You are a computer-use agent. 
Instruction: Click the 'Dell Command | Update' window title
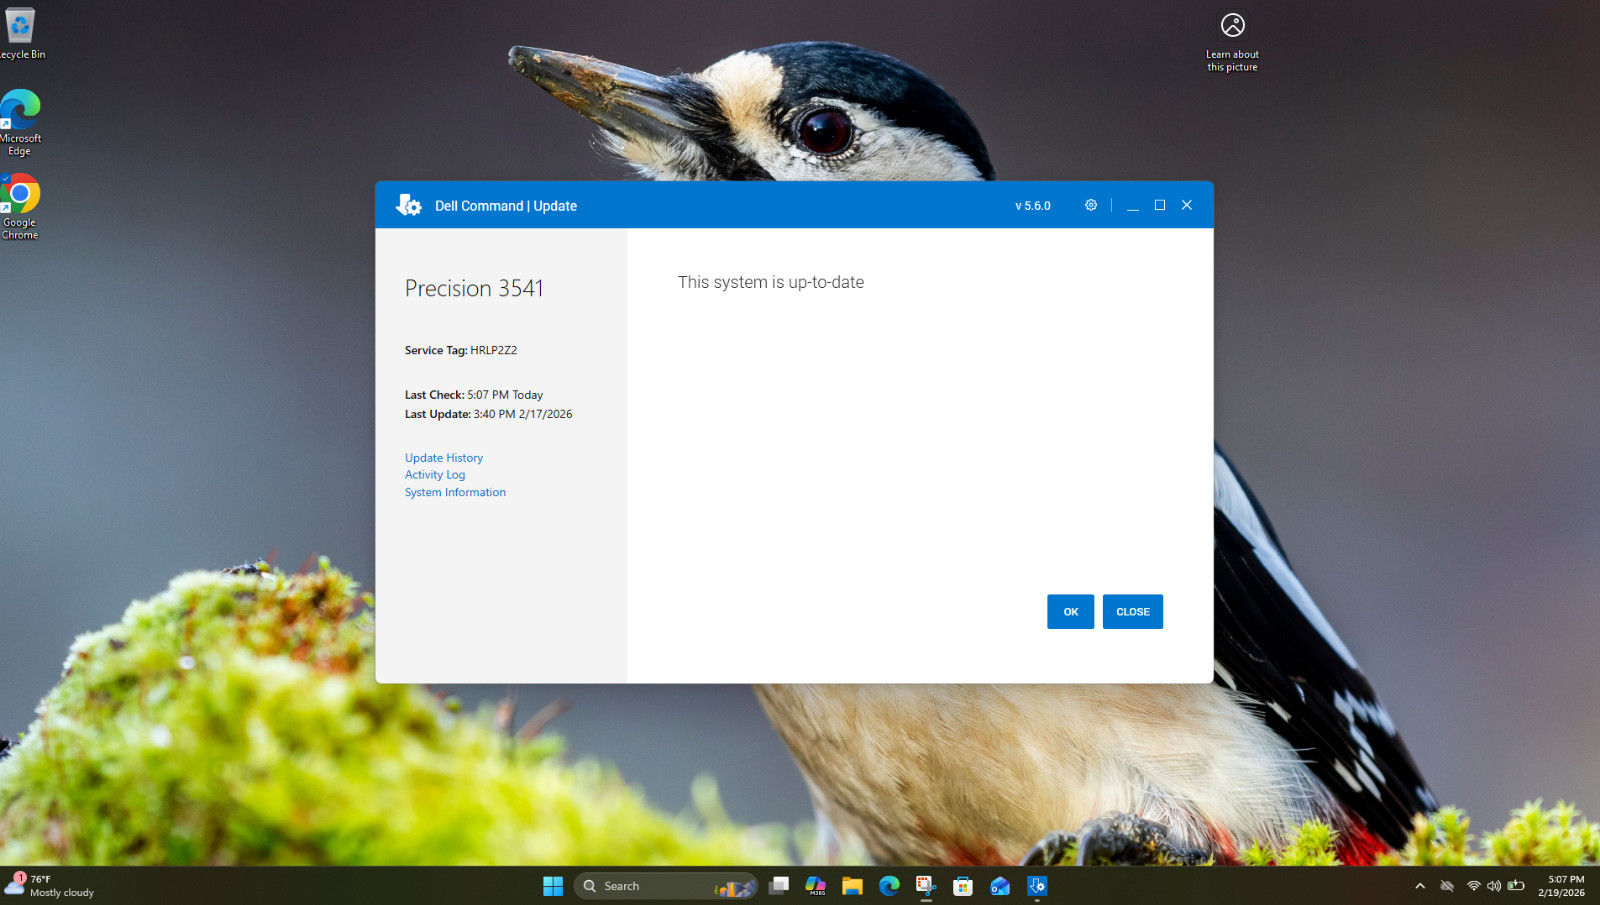tap(506, 206)
